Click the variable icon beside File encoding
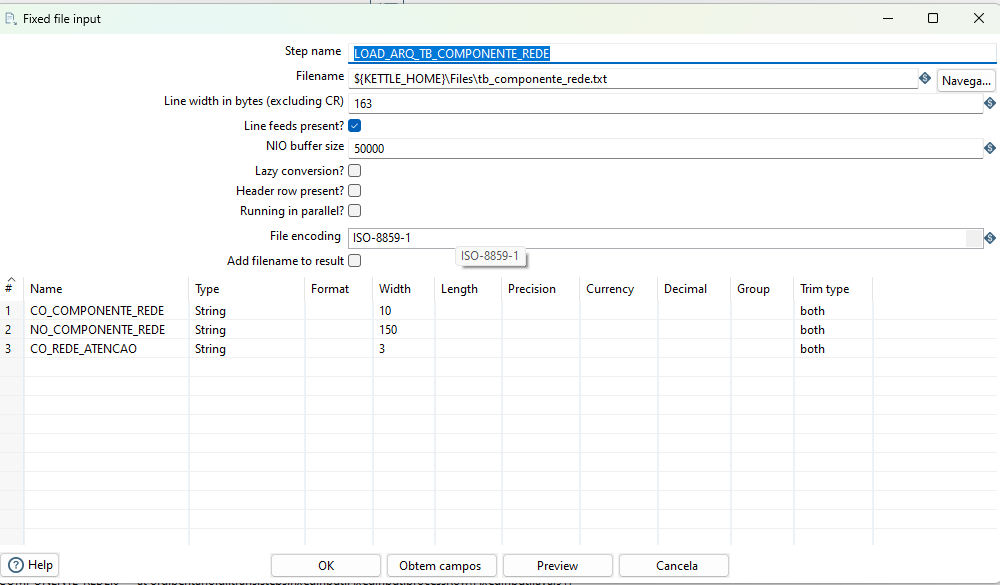This screenshot has height=585, width=1000. 990,238
